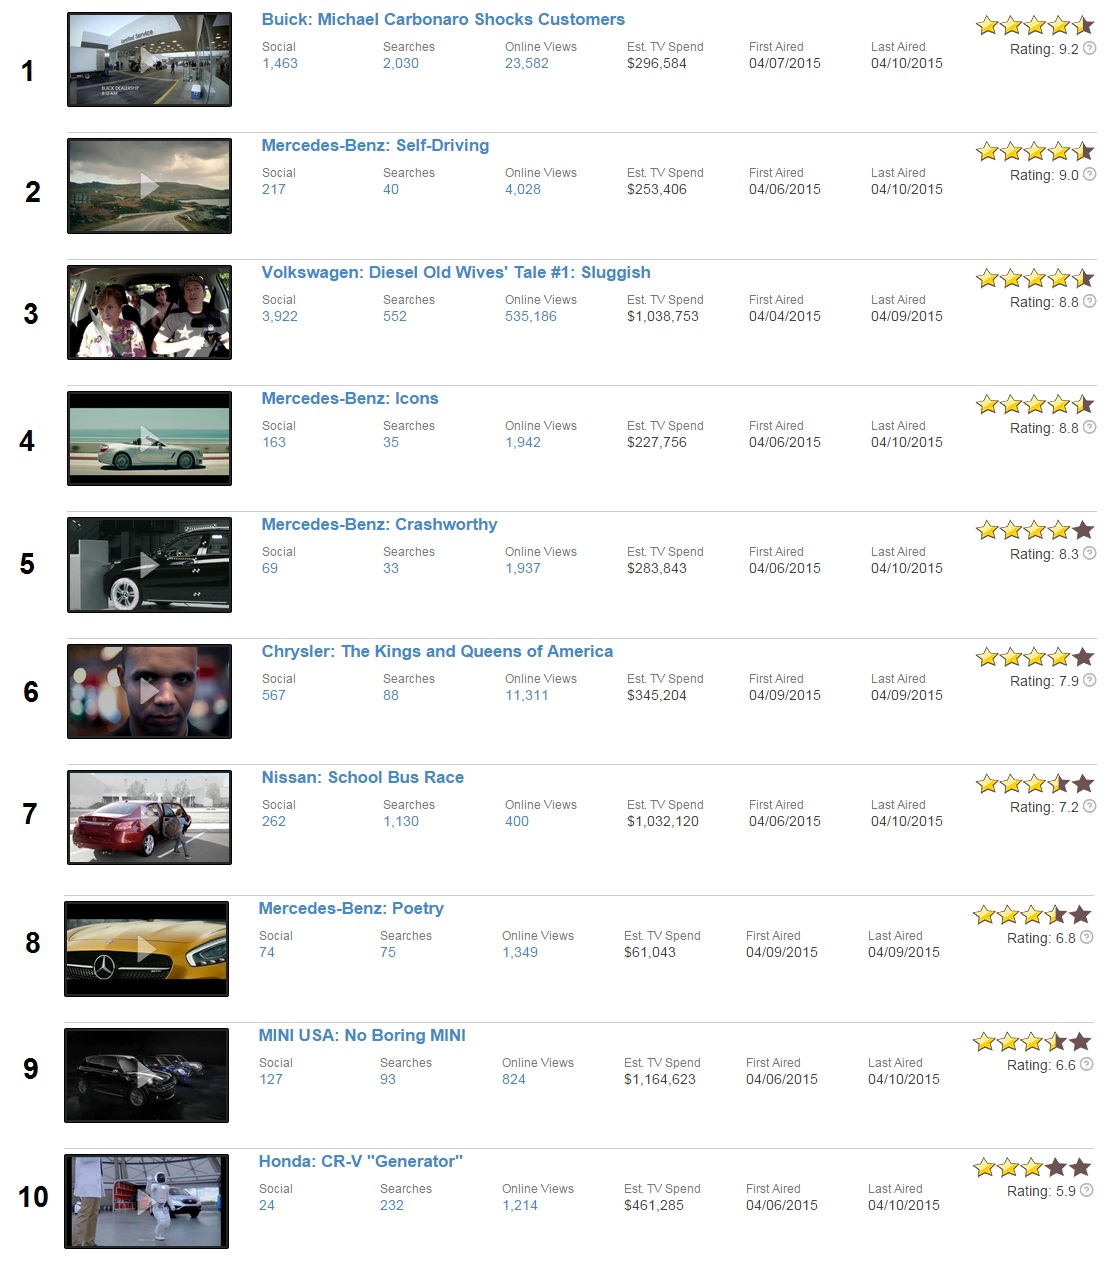This screenshot has width=1112, height=1273.
Task: Open the Volkswagen ad's Online Views 535,186
Action: click(531, 316)
